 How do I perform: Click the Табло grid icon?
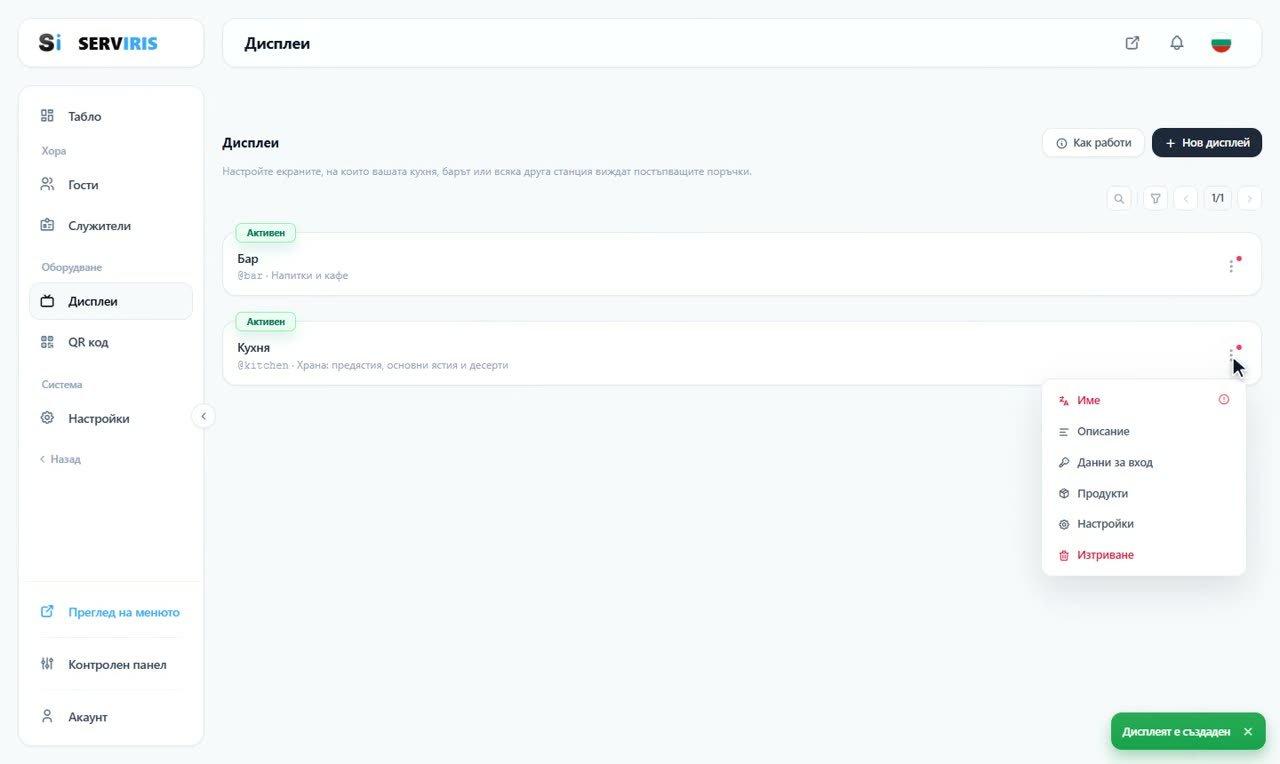(47, 116)
